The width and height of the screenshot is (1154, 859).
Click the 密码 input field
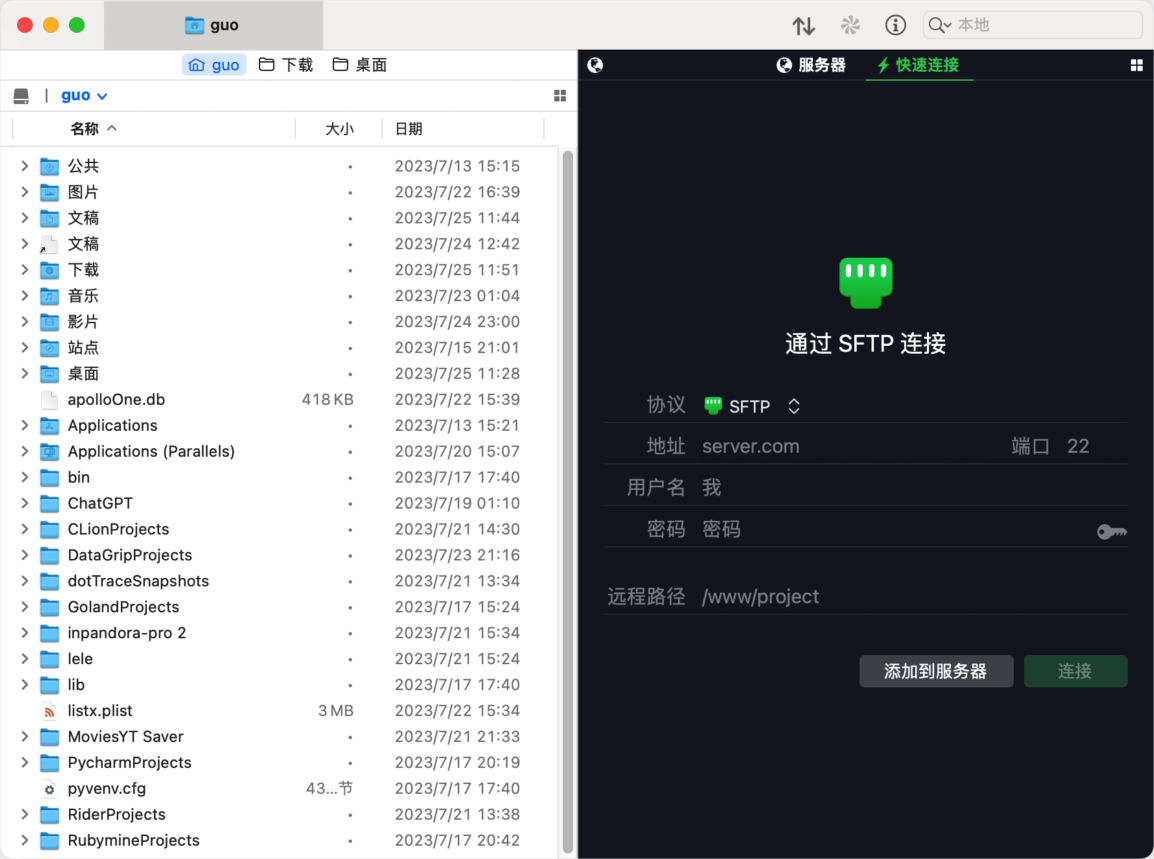[x=894, y=529]
